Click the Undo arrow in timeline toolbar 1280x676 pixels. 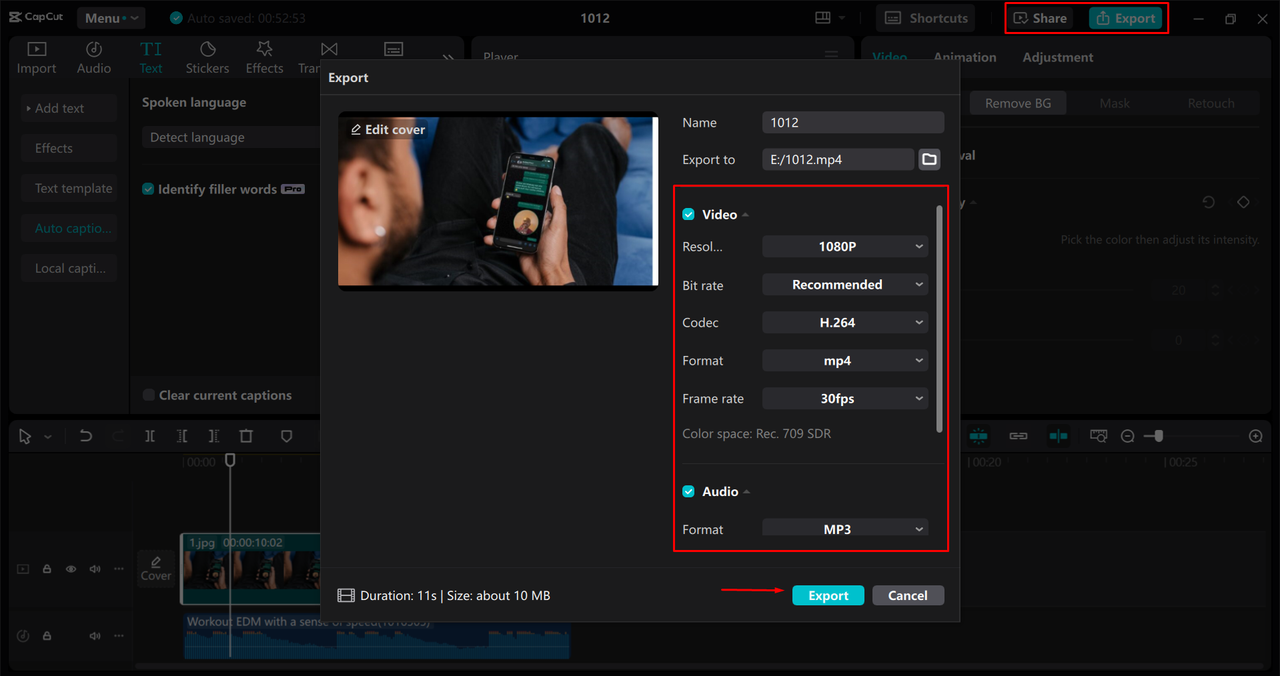86,436
